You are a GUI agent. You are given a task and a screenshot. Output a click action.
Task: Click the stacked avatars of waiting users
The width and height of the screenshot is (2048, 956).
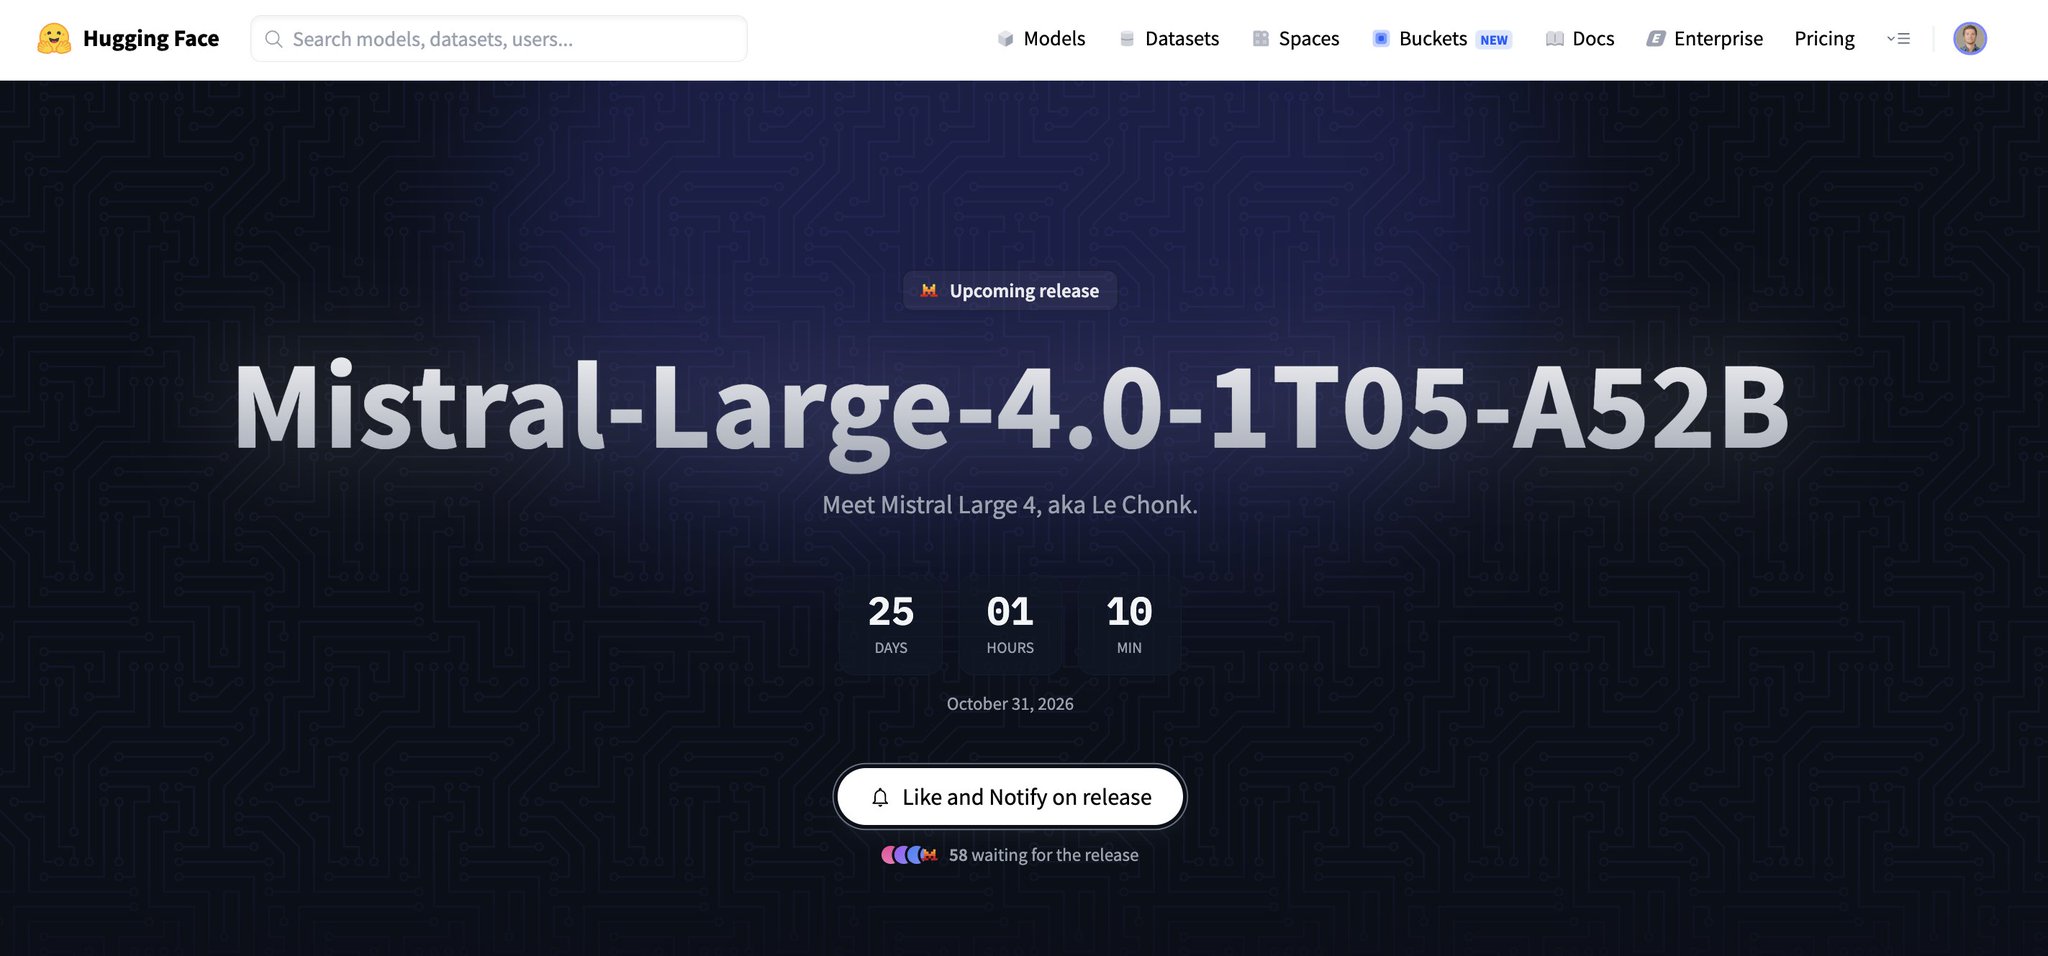pyautogui.click(x=909, y=855)
